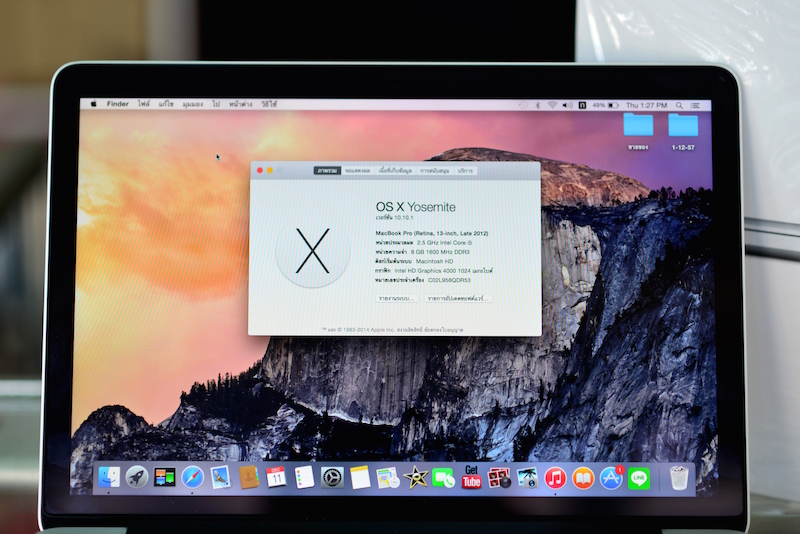The height and width of the screenshot is (534, 800).
Task: Select the left desktop folder
Action: (x=638, y=132)
